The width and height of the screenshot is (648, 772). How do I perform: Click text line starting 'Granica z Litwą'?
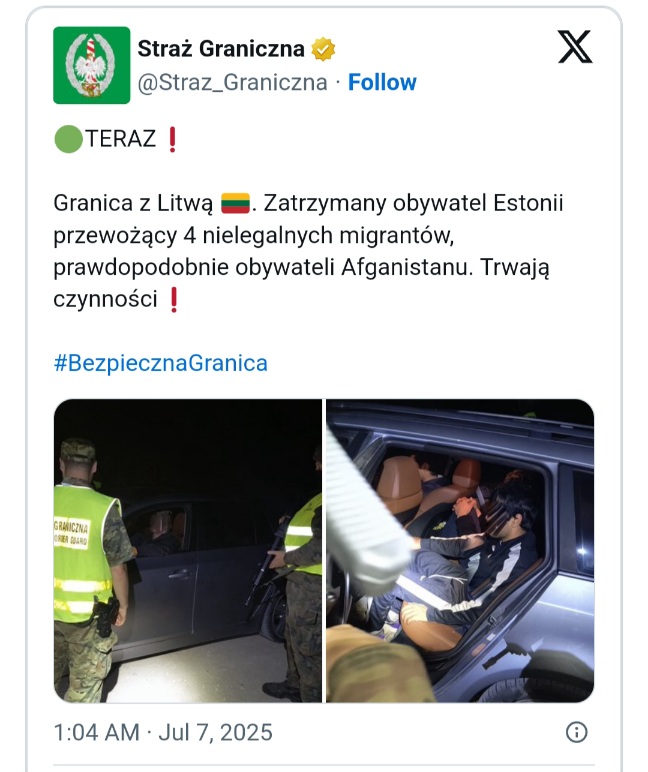[308, 203]
